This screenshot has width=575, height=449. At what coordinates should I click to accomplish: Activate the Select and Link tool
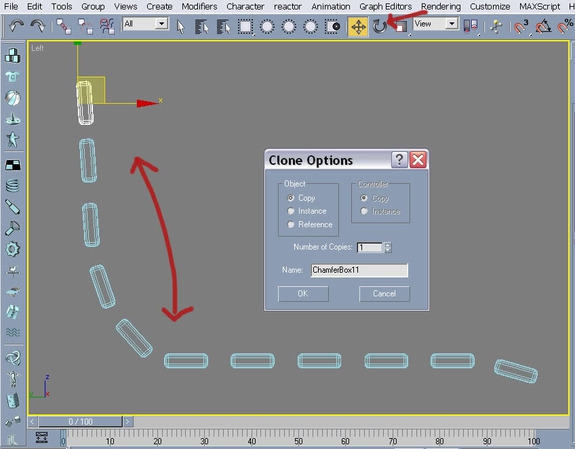(x=63, y=26)
